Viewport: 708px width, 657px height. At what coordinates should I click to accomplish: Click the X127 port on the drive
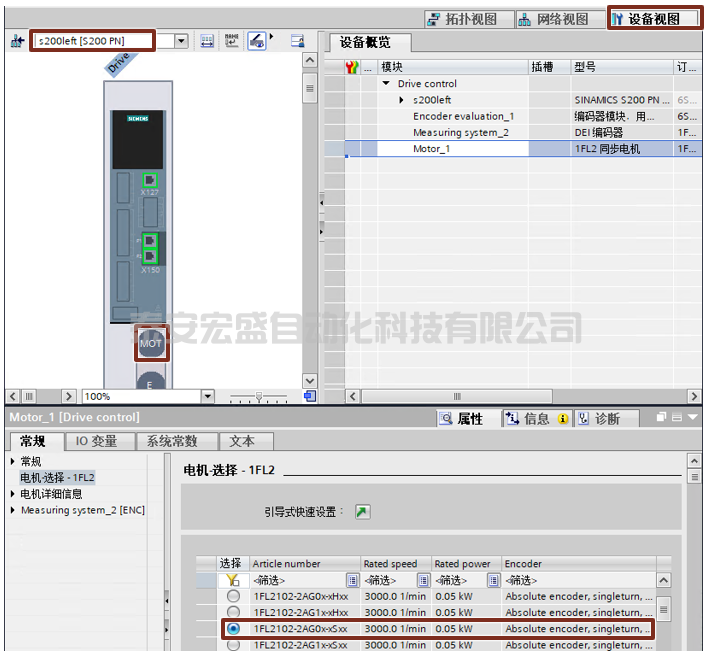click(150, 181)
